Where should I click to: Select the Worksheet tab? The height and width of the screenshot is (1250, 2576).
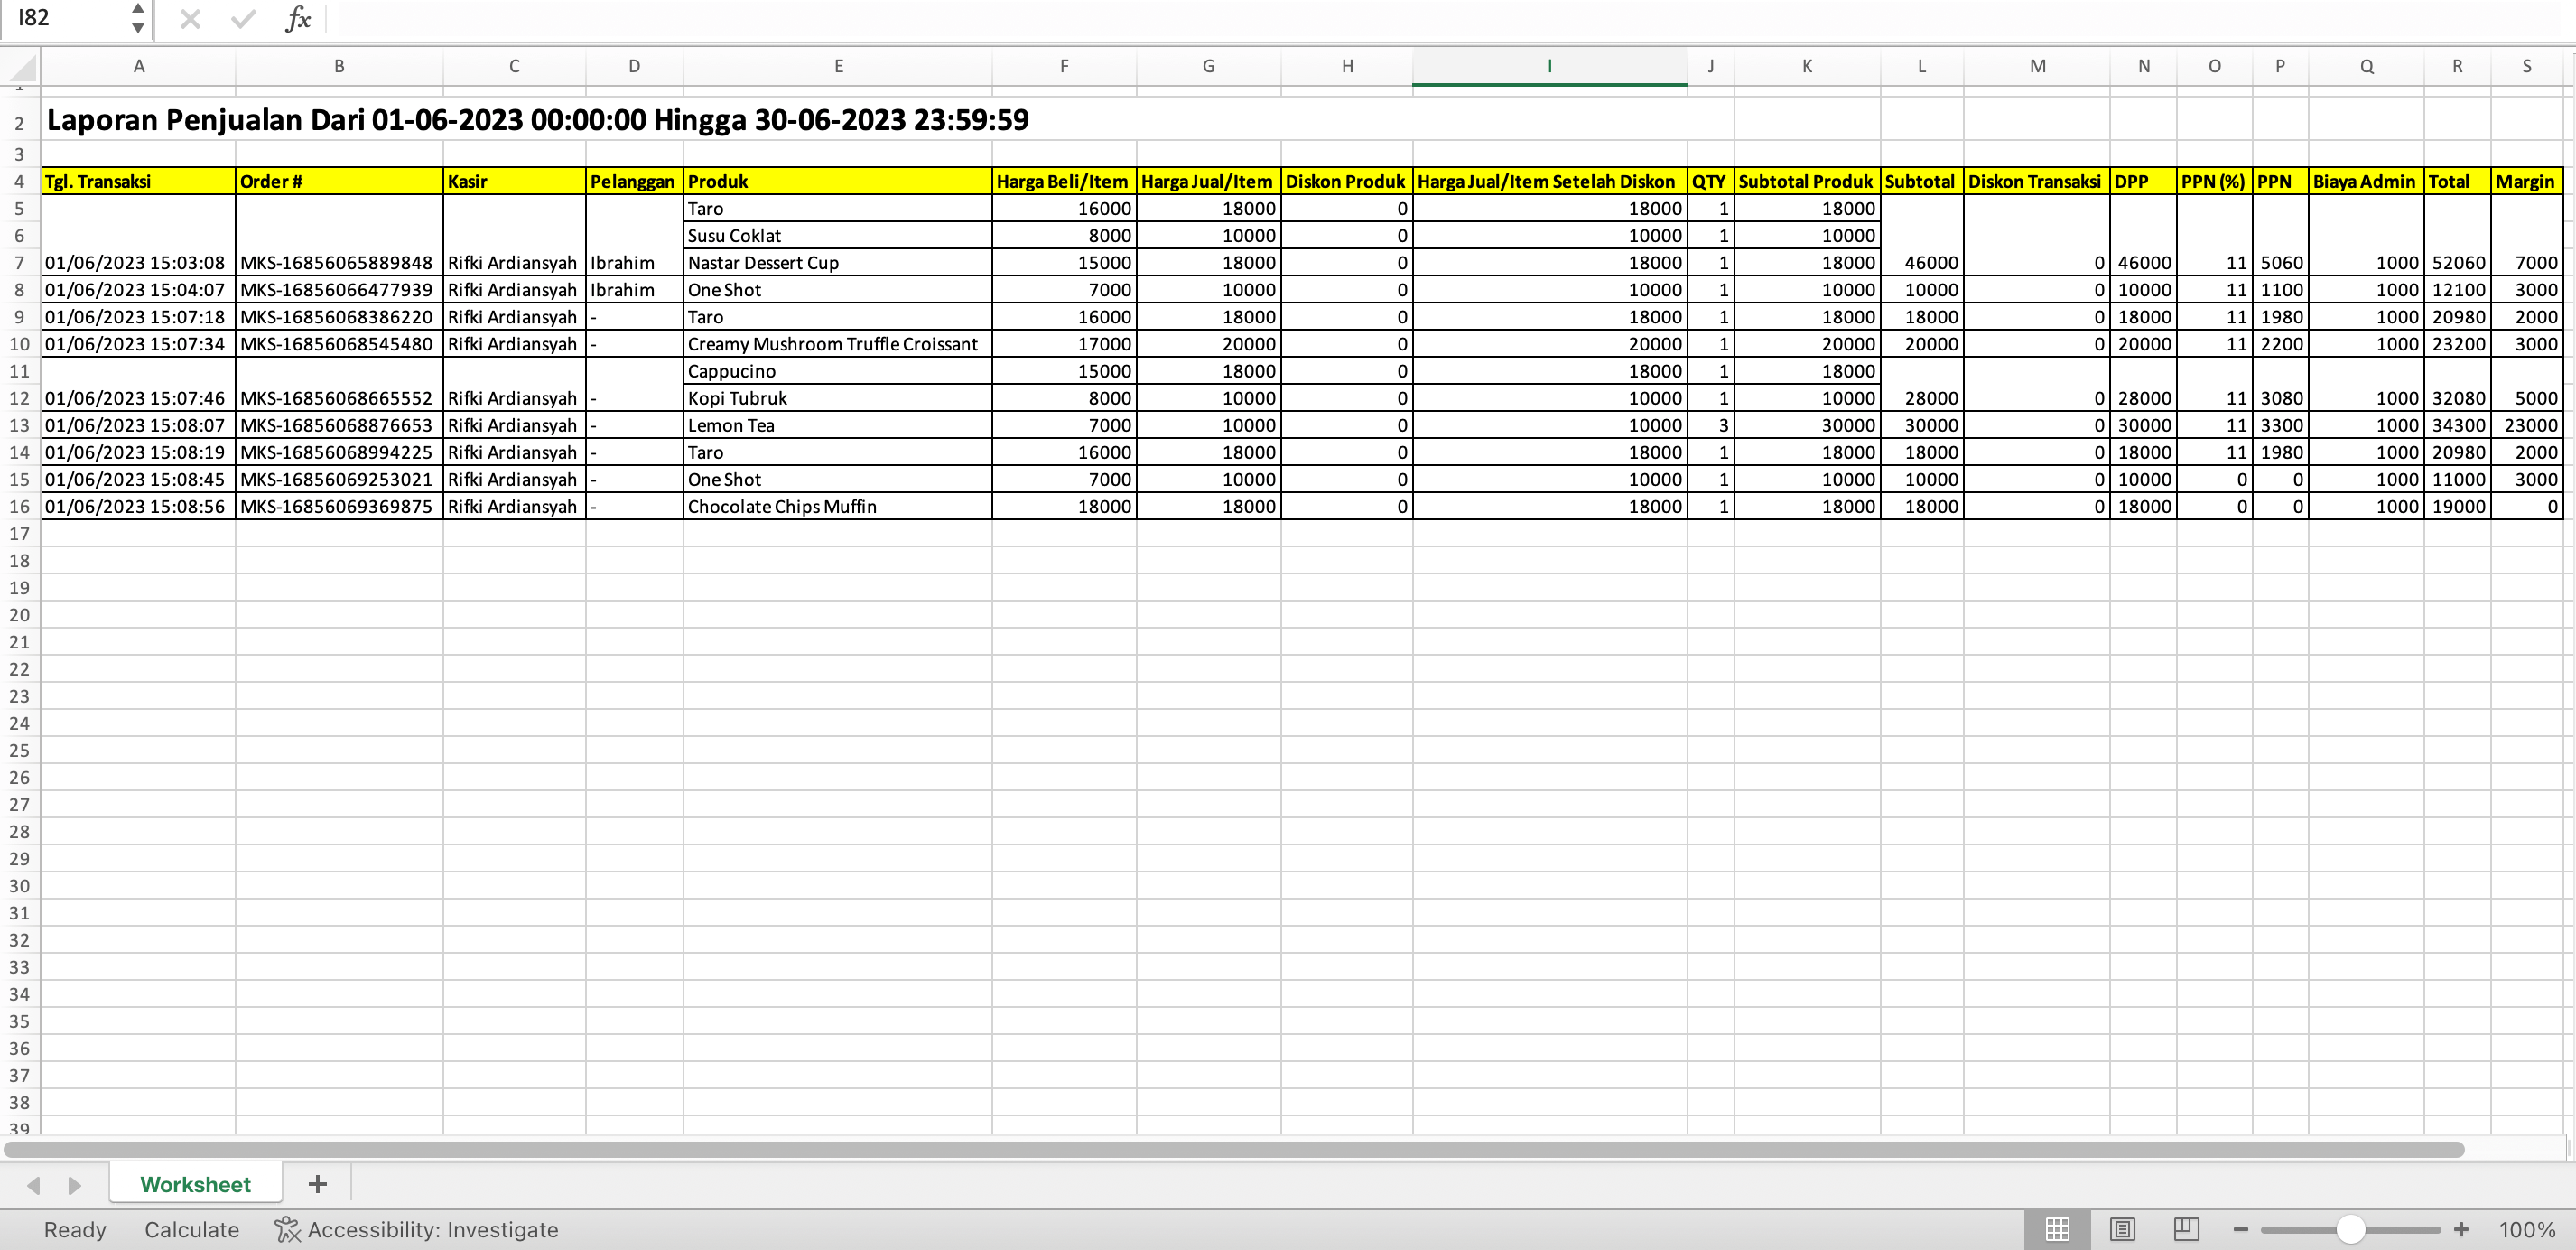click(x=195, y=1184)
